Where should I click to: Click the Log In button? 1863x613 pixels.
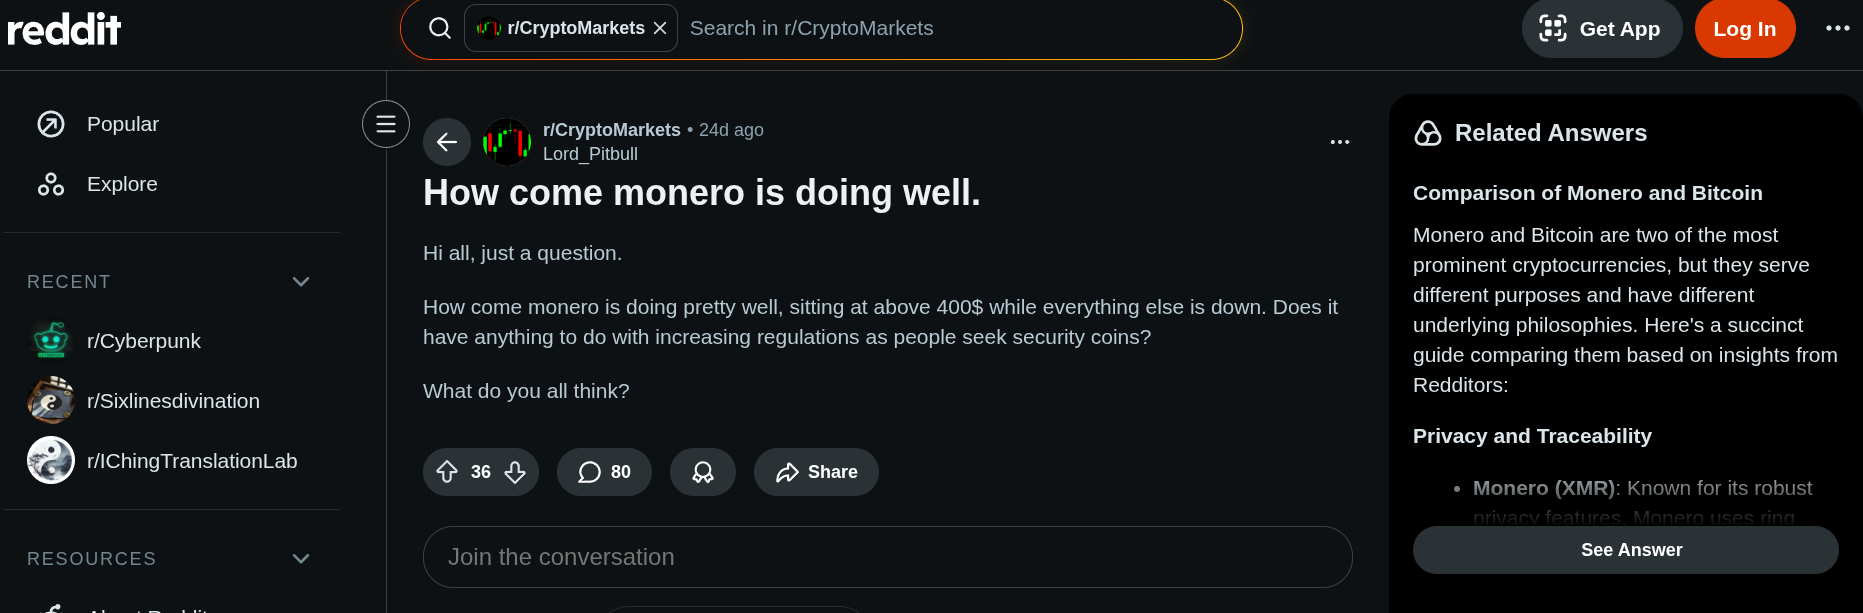[1744, 29]
